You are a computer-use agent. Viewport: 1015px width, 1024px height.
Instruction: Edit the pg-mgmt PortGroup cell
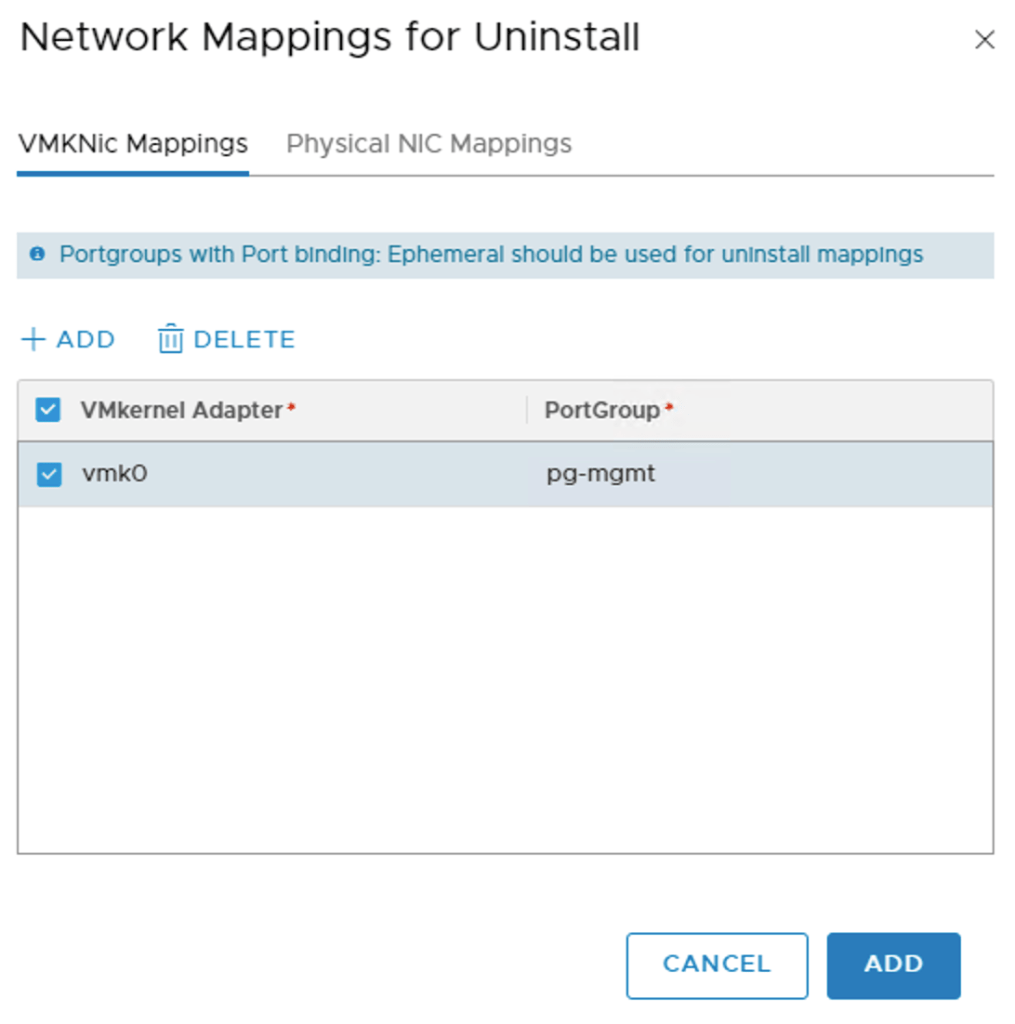pos(601,474)
